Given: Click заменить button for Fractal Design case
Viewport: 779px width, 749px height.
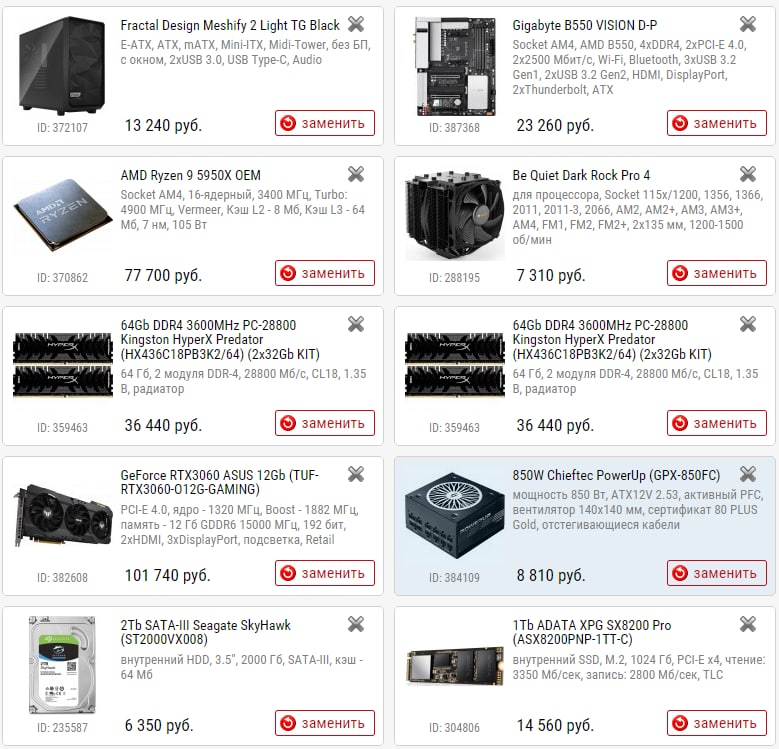Looking at the screenshot, I should pyautogui.click(x=325, y=123).
